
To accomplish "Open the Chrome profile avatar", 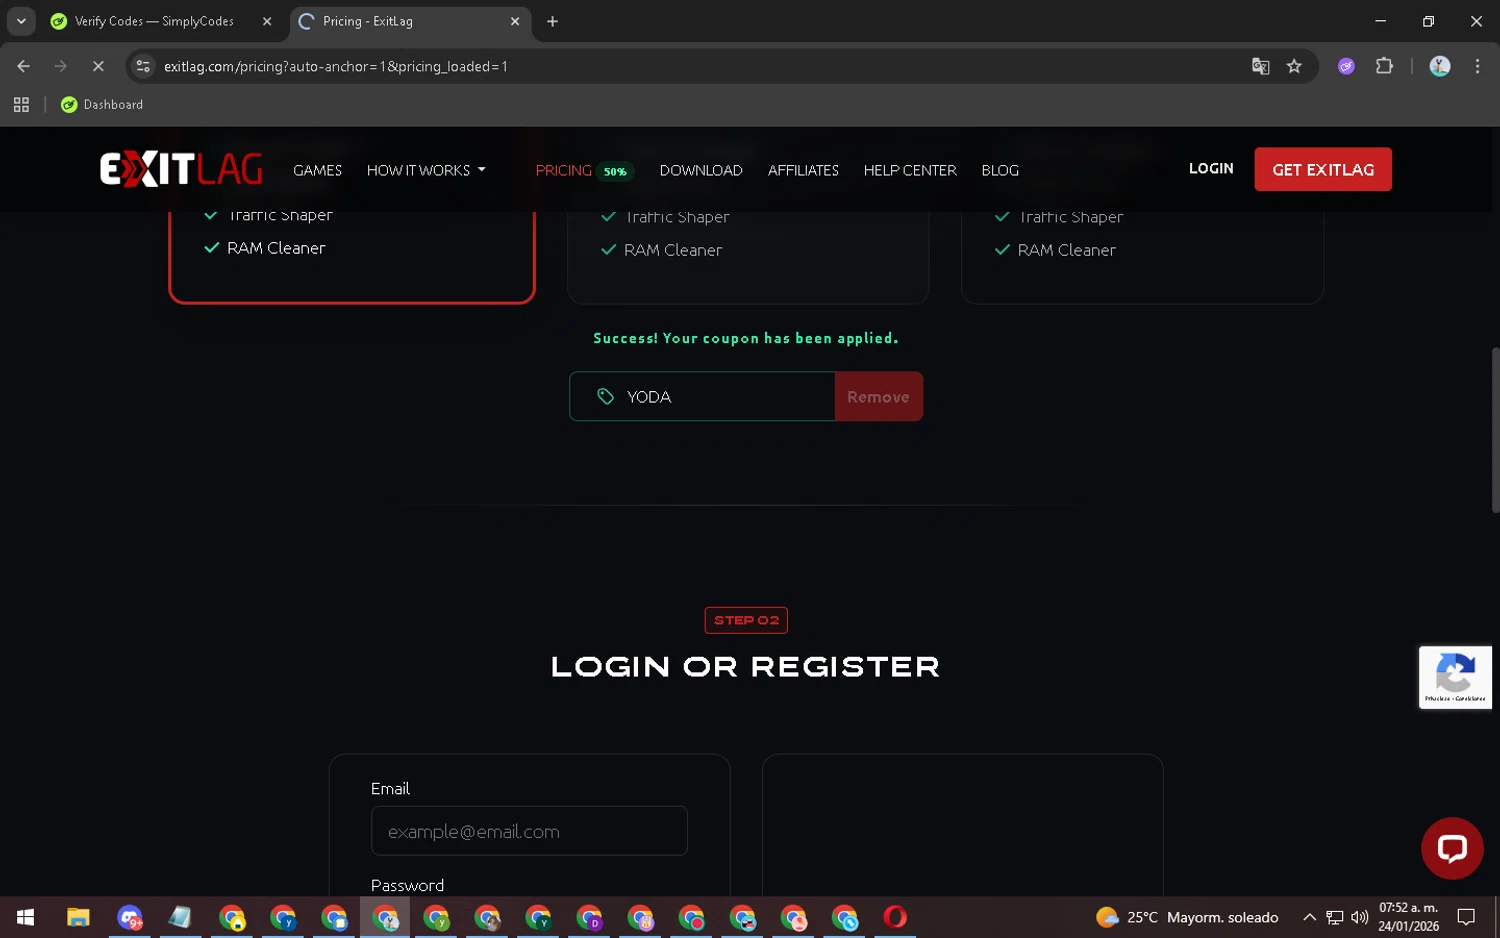I will pos(1439,66).
